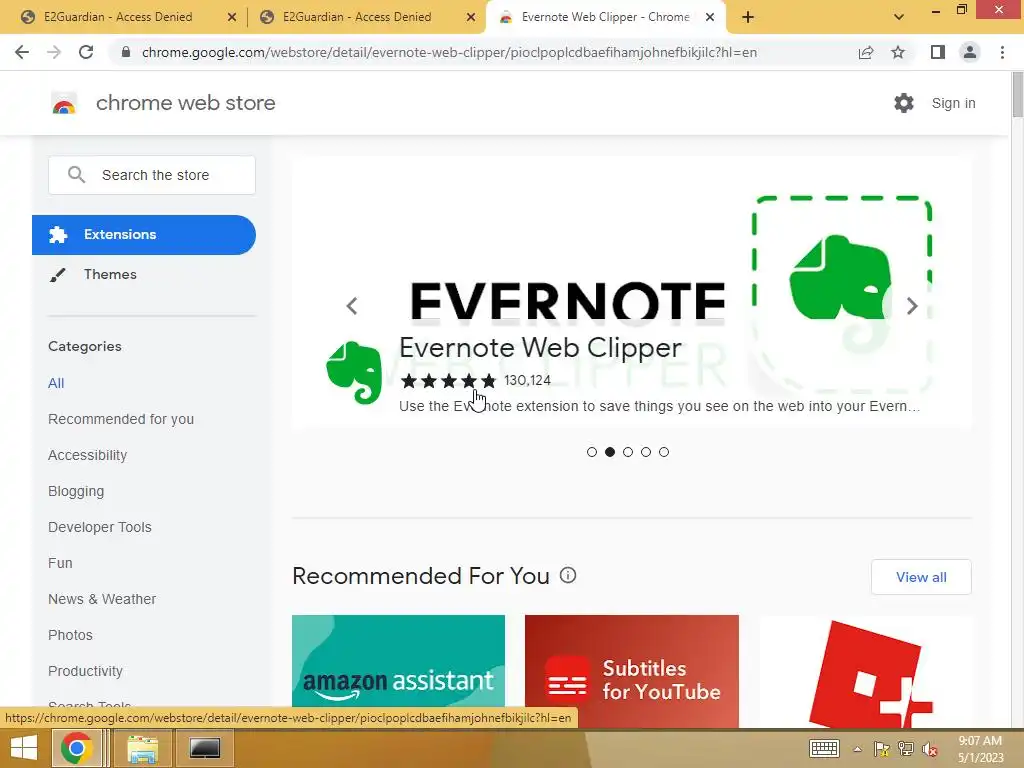Open the Themes section

pyautogui.click(x=110, y=274)
